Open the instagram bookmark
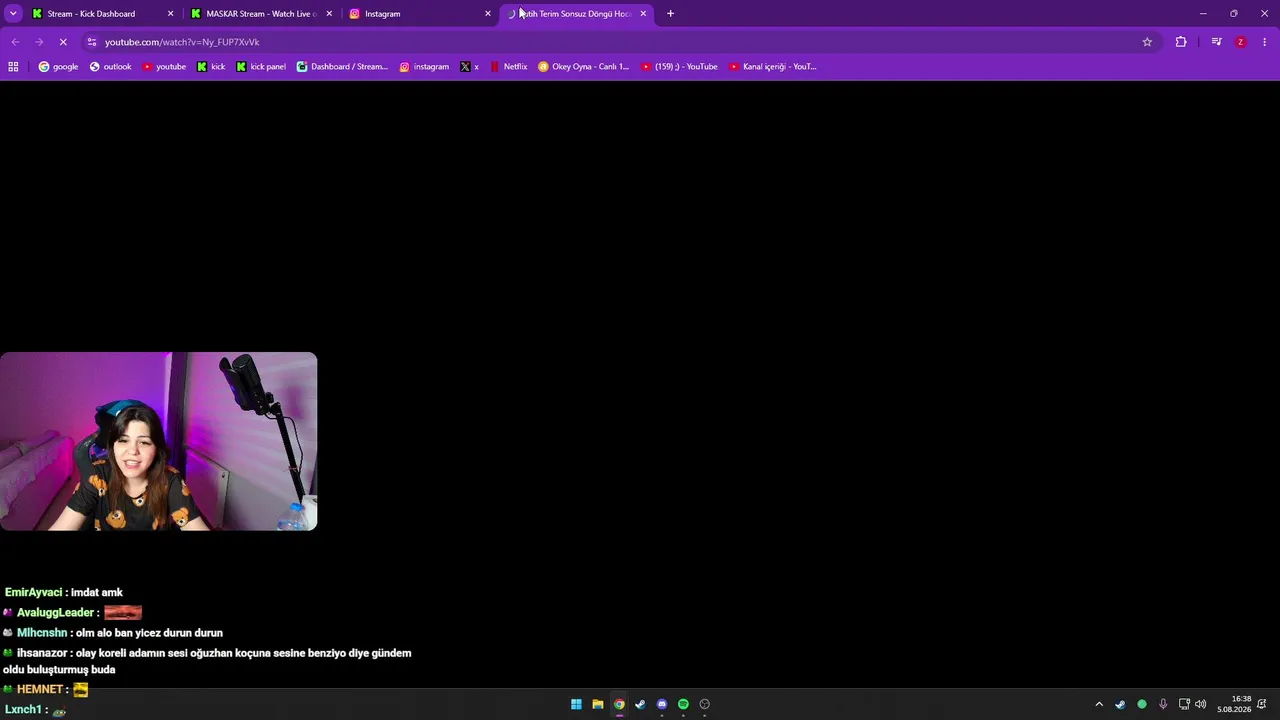The width and height of the screenshot is (1280, 720). 424,67
